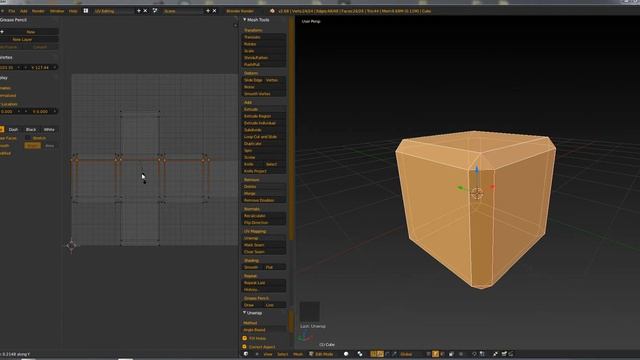Screen dimensions: 640x360
Task: Open the Angle Based method dropdown
Action: coord(263,330)
